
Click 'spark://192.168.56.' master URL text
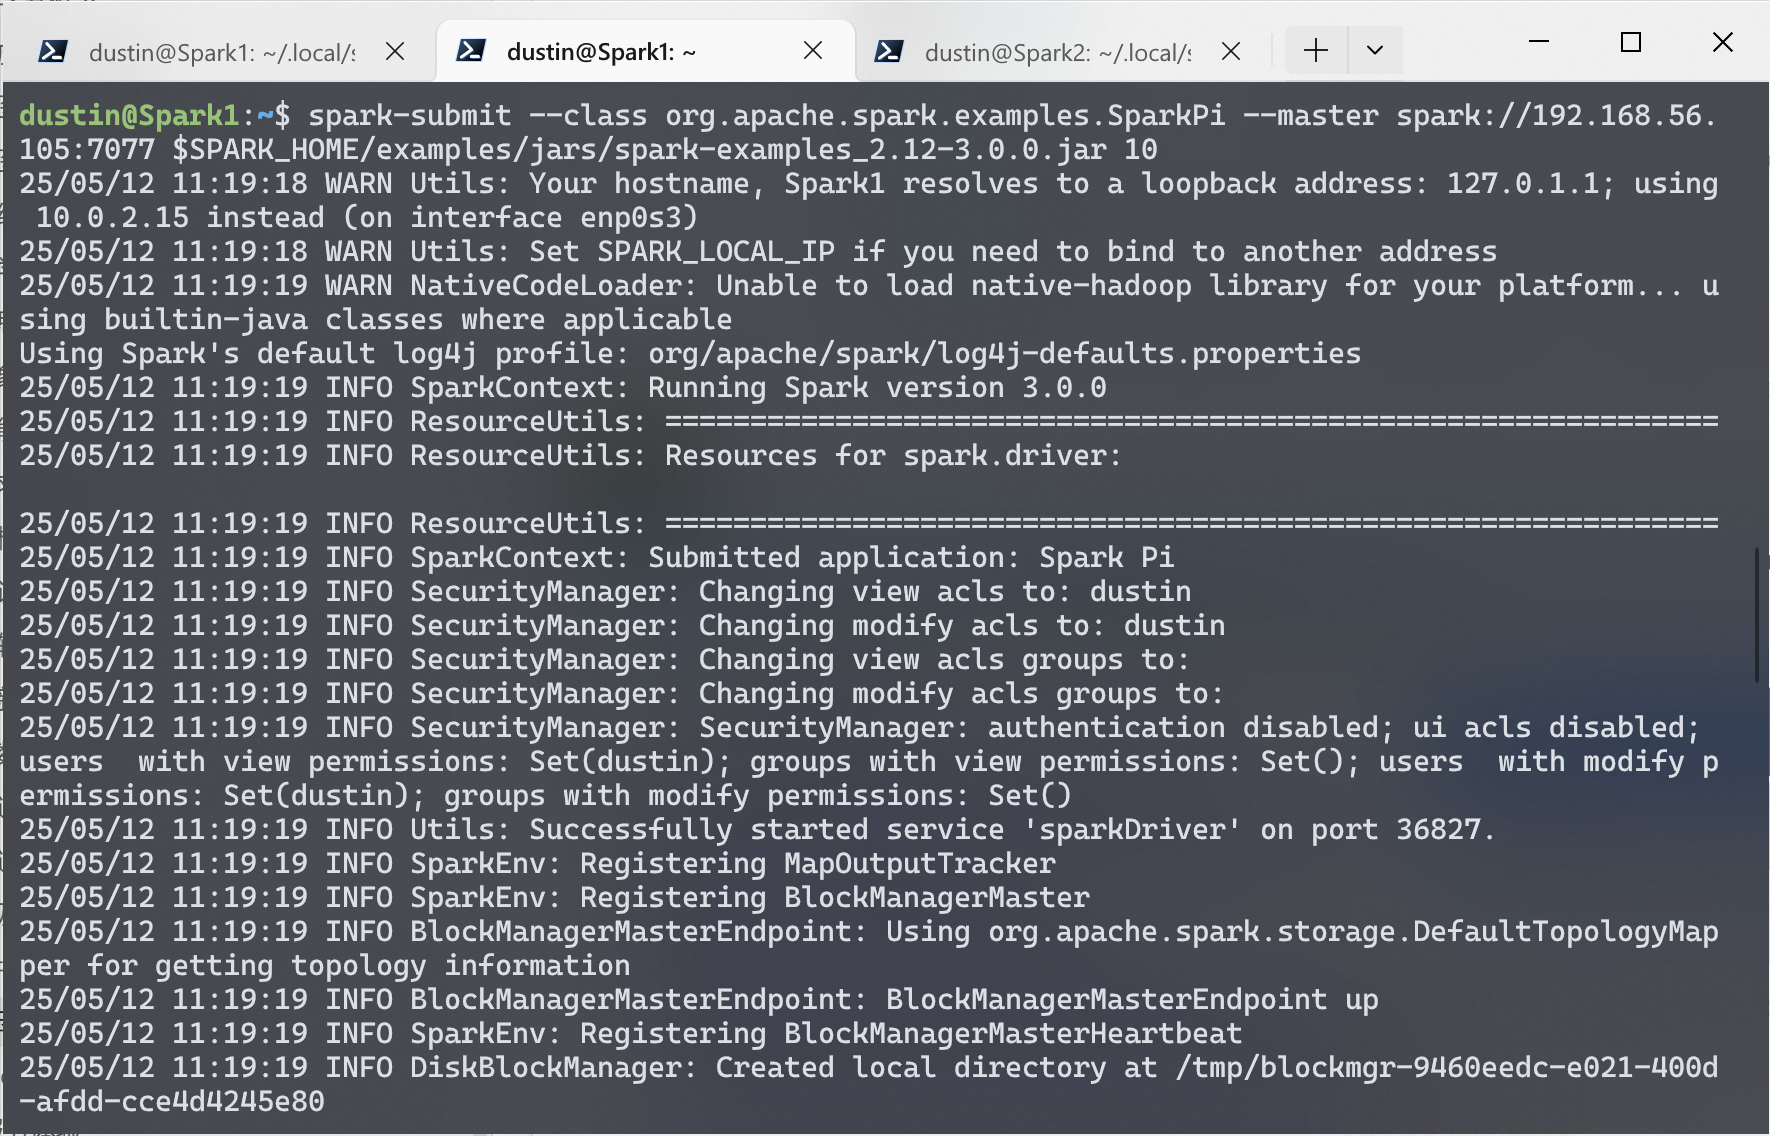(1557, 116)
